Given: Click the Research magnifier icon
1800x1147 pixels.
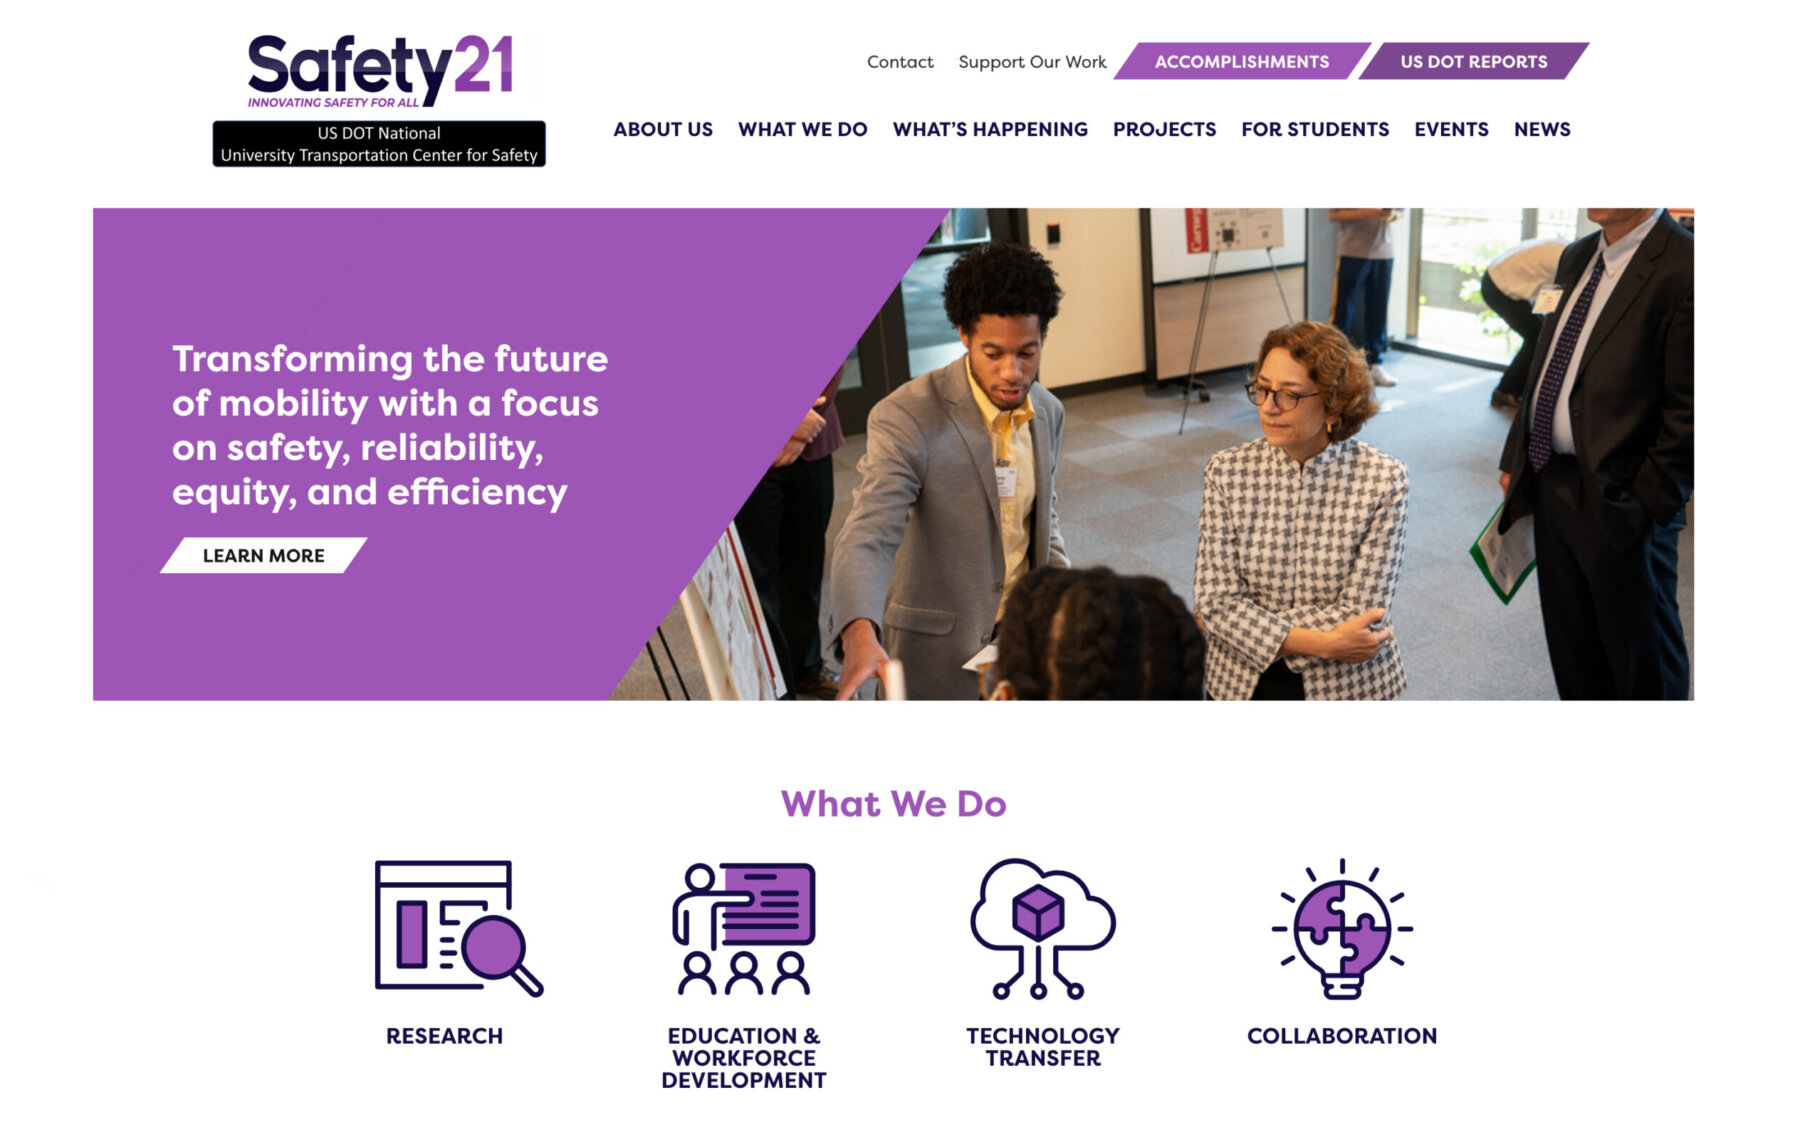Looking at the screenshot, I should point(459,928).
